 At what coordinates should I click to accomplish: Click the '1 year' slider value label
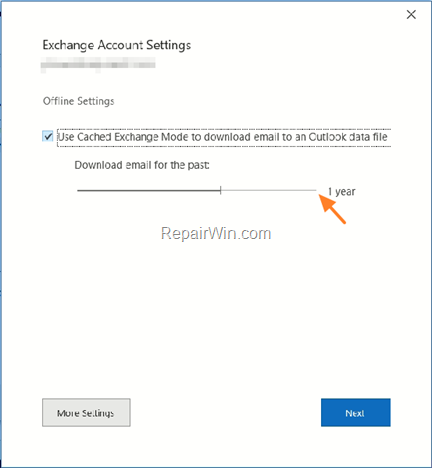point(341,192)
